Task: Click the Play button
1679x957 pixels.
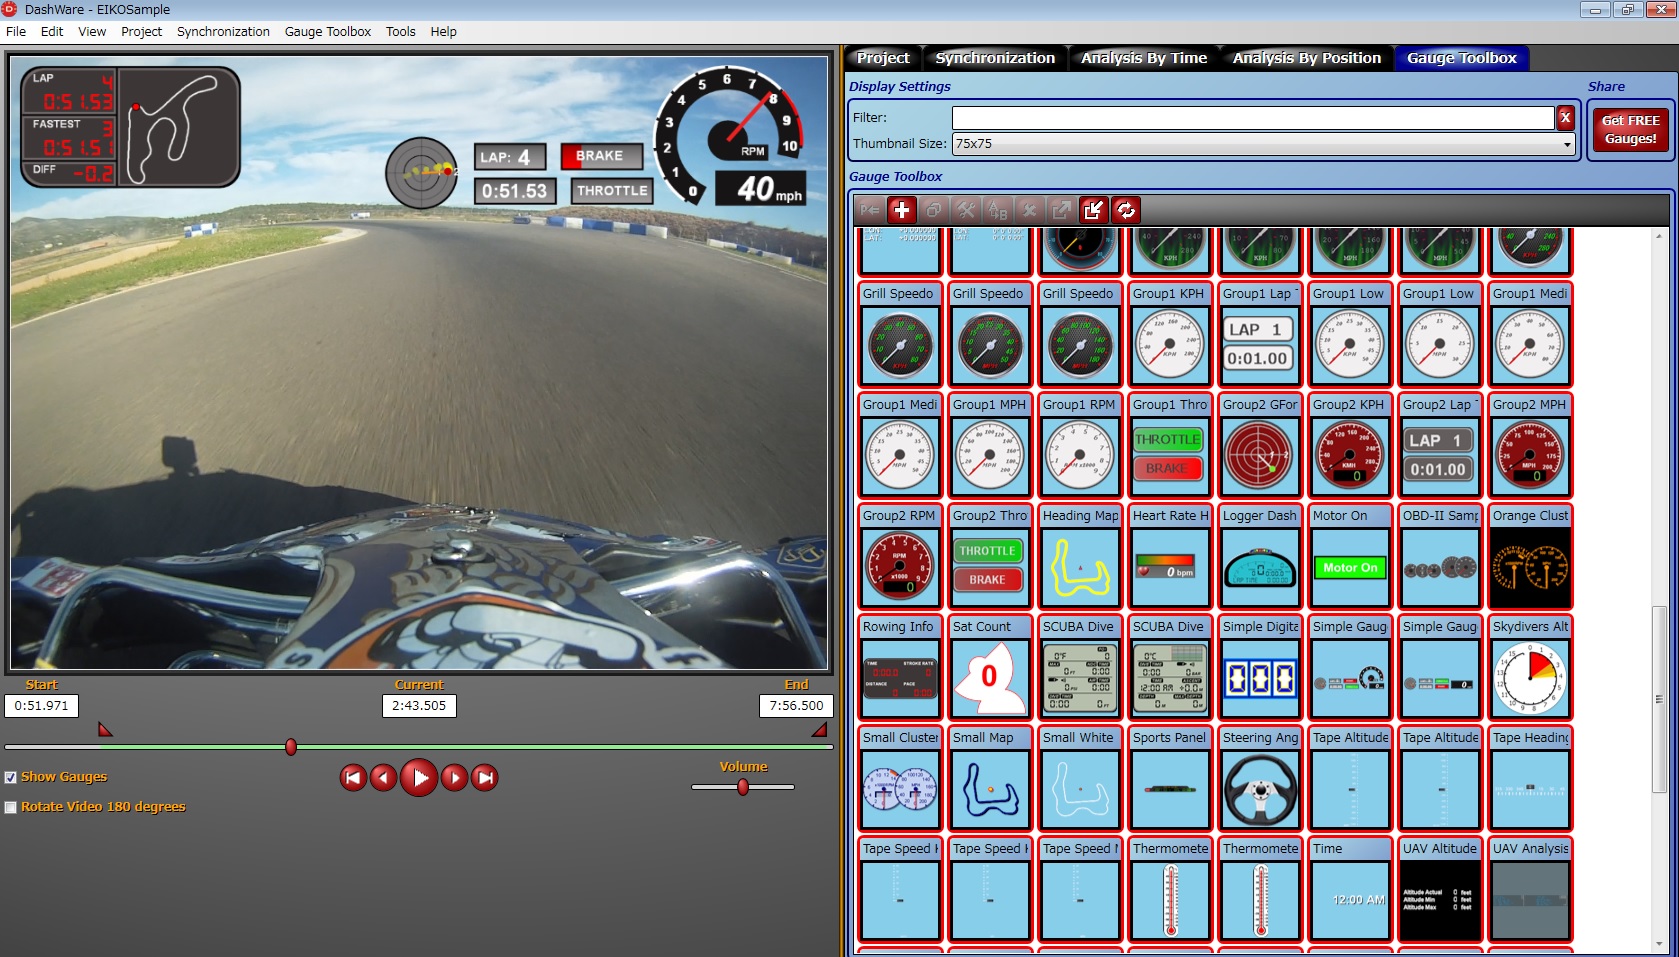Action: (x=419, y=777)
